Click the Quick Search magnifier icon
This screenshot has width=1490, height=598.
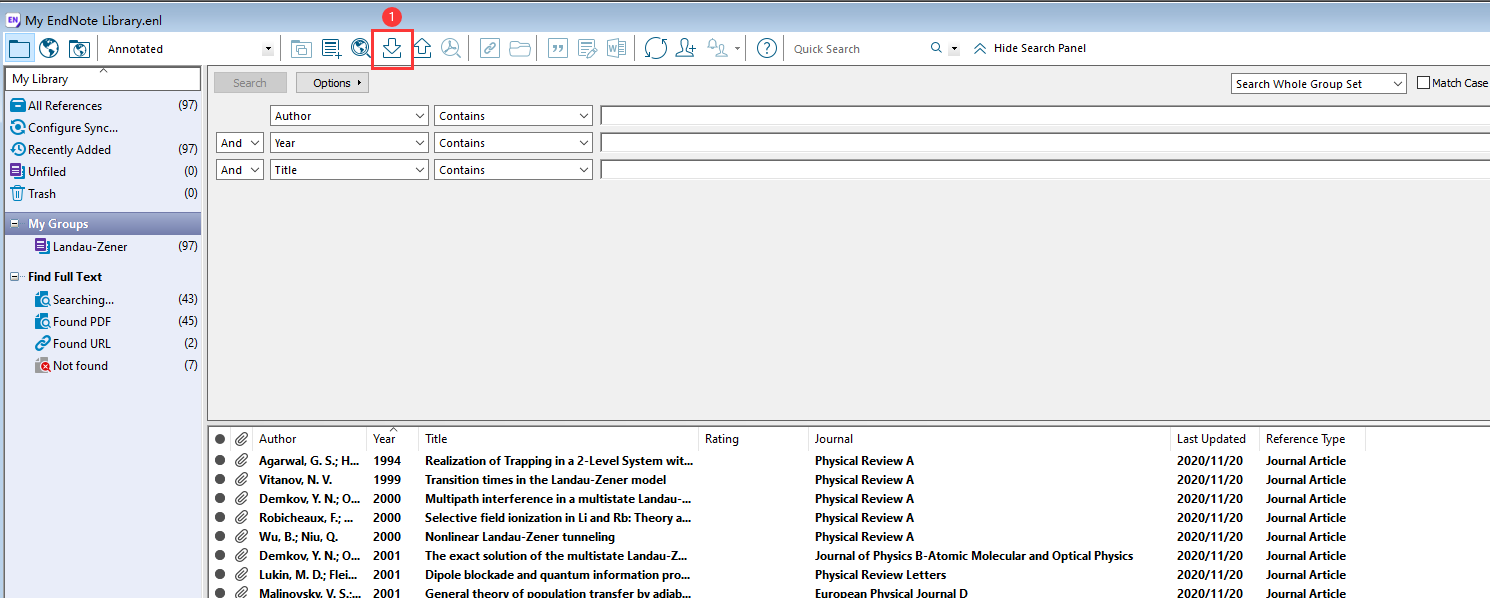click(936, 48)
